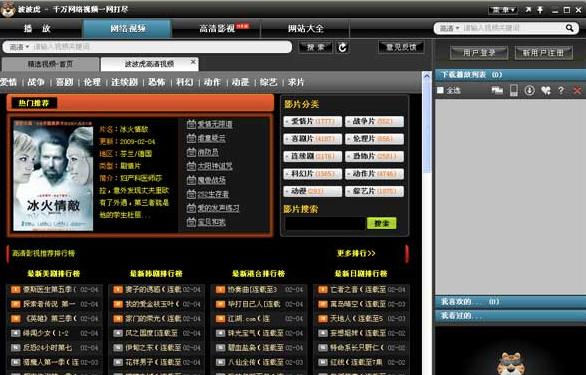Click the TV icon beside 魔兽战场
Screen dimensions: 586x375
(191, 180)
